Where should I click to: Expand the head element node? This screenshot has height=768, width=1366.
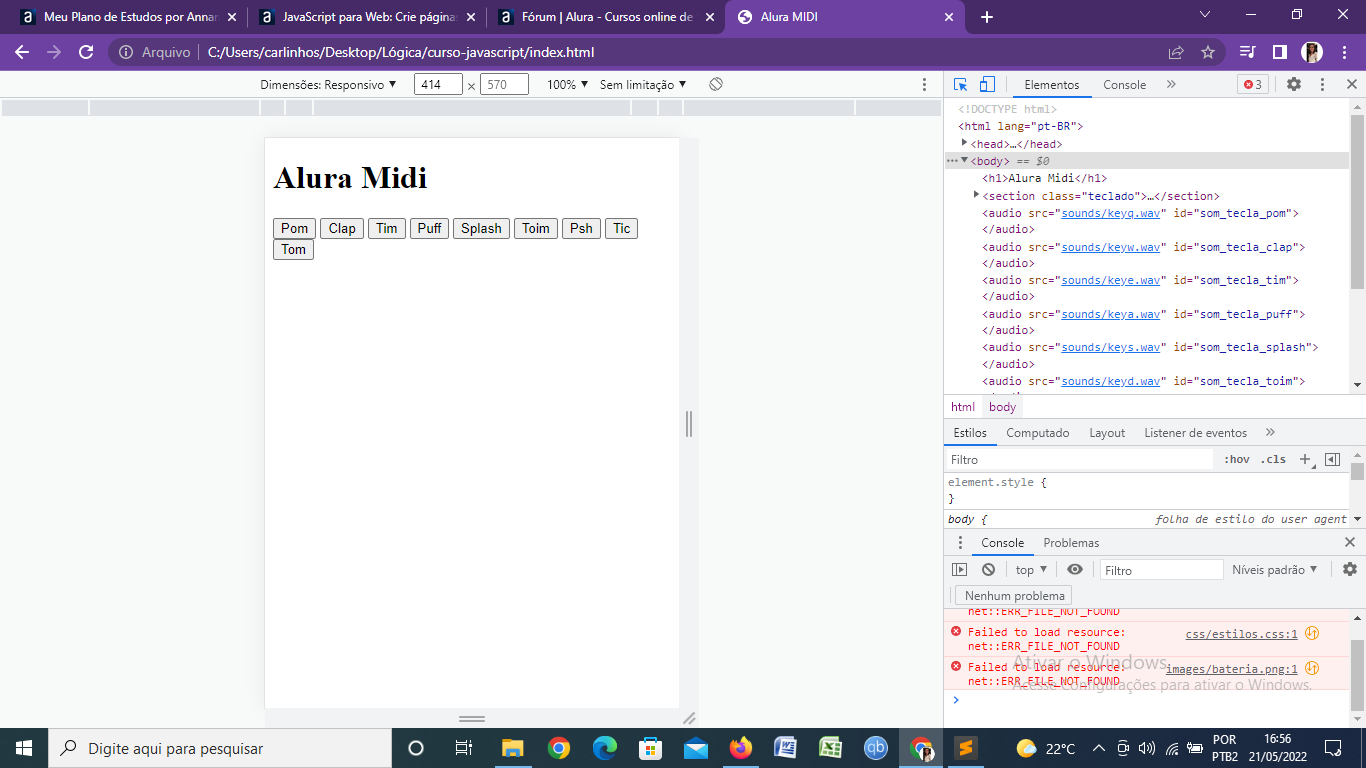tap(965, 144)
